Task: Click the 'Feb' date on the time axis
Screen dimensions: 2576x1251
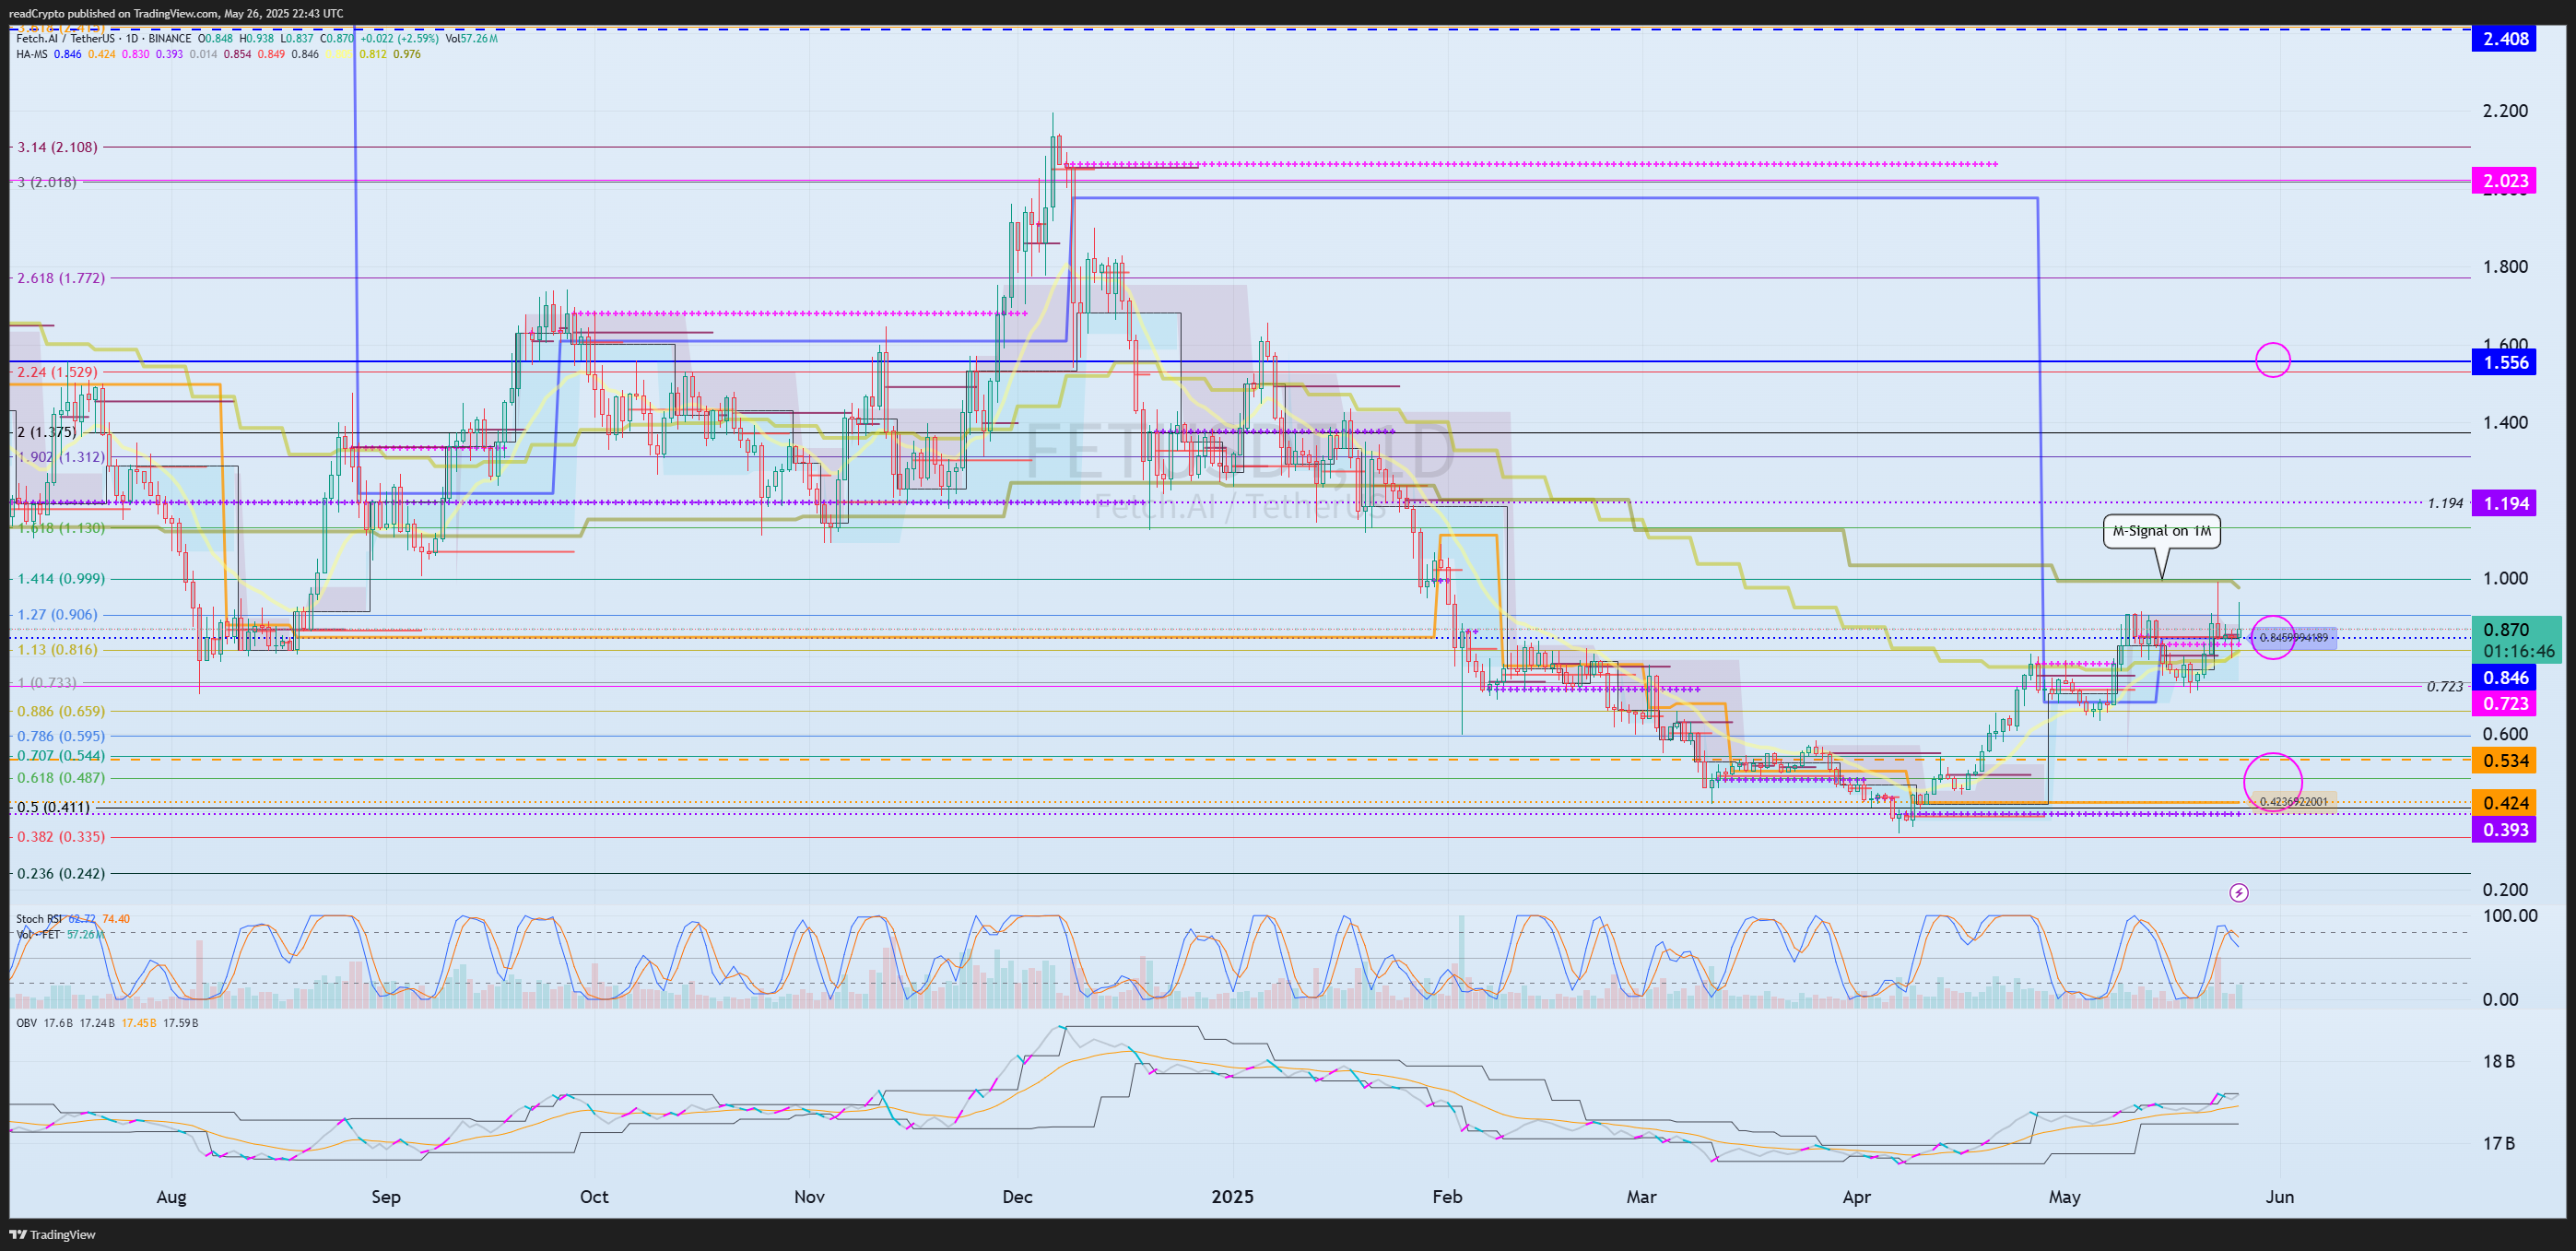Action: coord(1447,1197)
